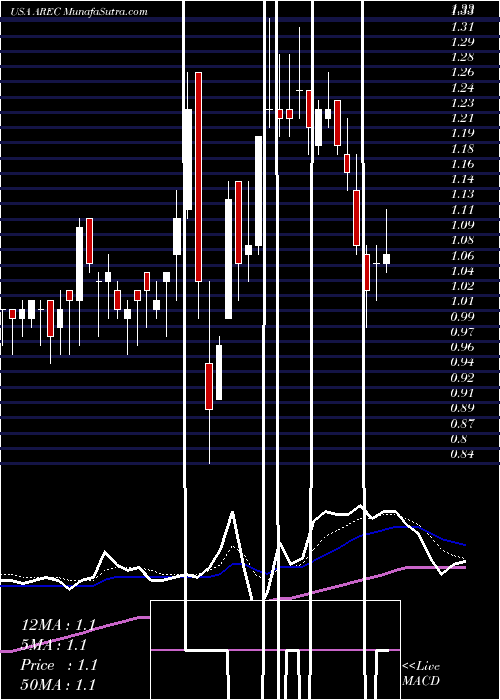Click the 0.96 price axis label
Screen dimensions: 500x700
tap(462, 347)
